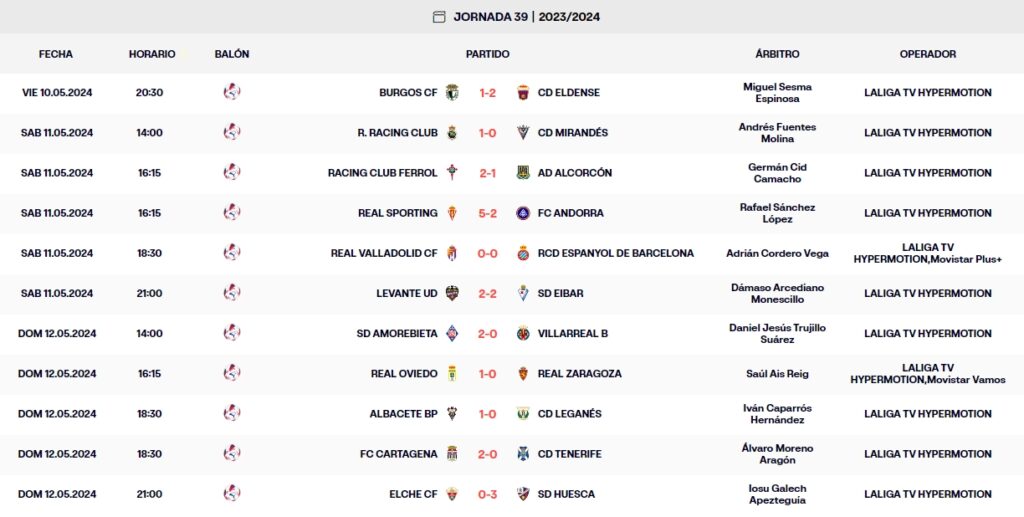Click the SD Huesca club crest
This screenshot has height=517, width=1024.
coord(522,493)
